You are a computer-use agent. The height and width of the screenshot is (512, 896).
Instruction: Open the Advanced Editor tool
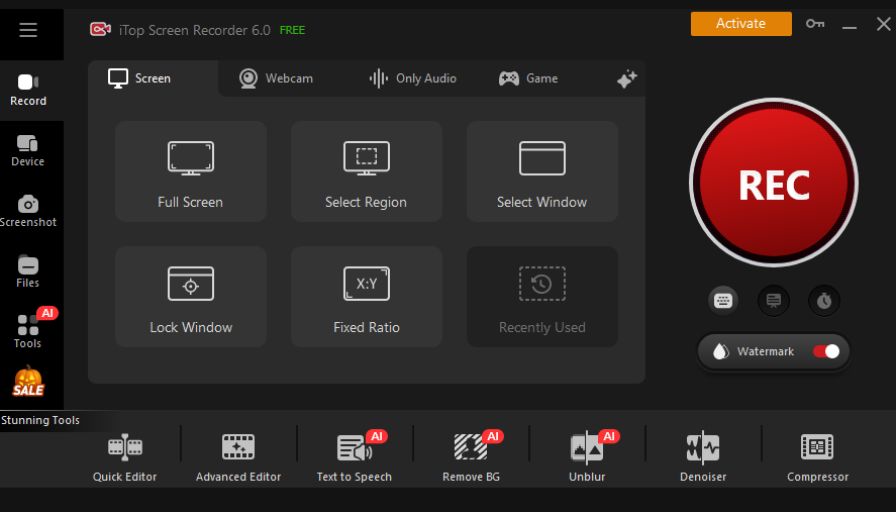[x=238, y=458]
